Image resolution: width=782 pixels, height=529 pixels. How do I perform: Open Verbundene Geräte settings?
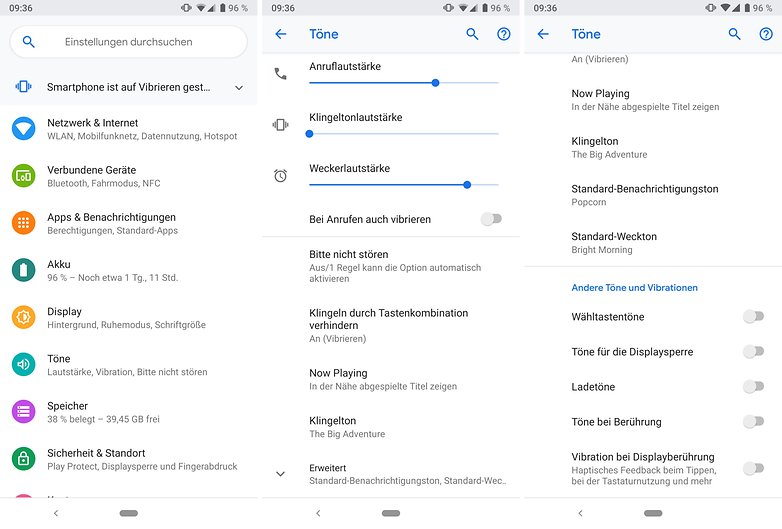(129, 176)
